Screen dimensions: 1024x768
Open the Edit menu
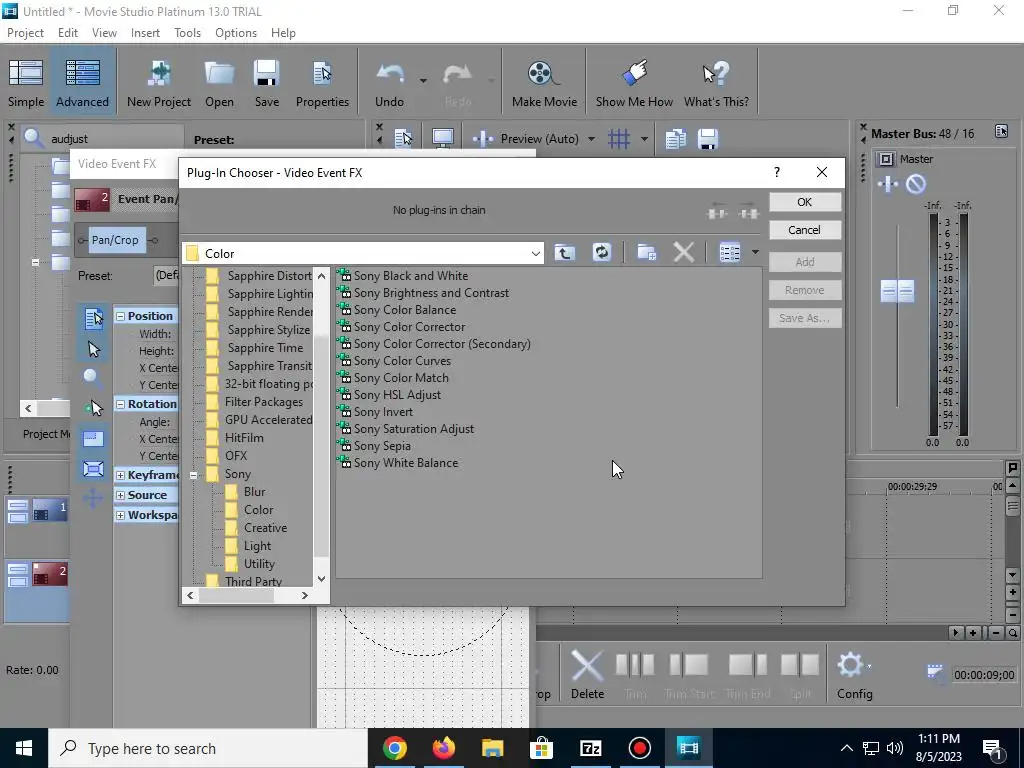[67, 33]
